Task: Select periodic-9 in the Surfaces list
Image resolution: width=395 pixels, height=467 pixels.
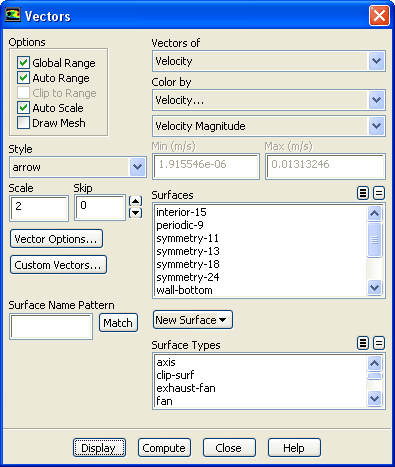Action: point(260,225)
